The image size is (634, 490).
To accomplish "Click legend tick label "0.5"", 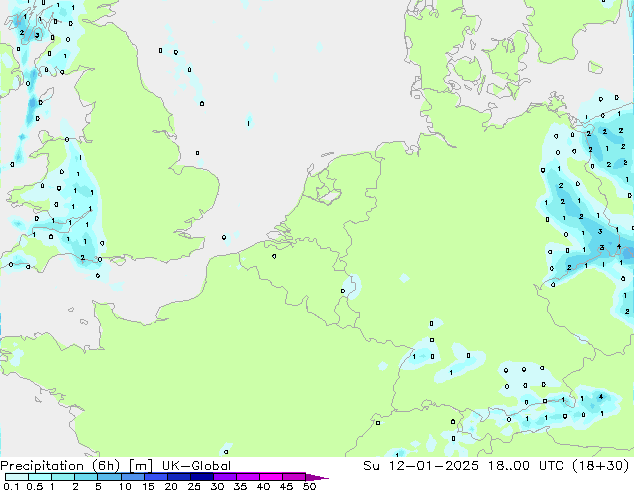I will tap(35, 486).
